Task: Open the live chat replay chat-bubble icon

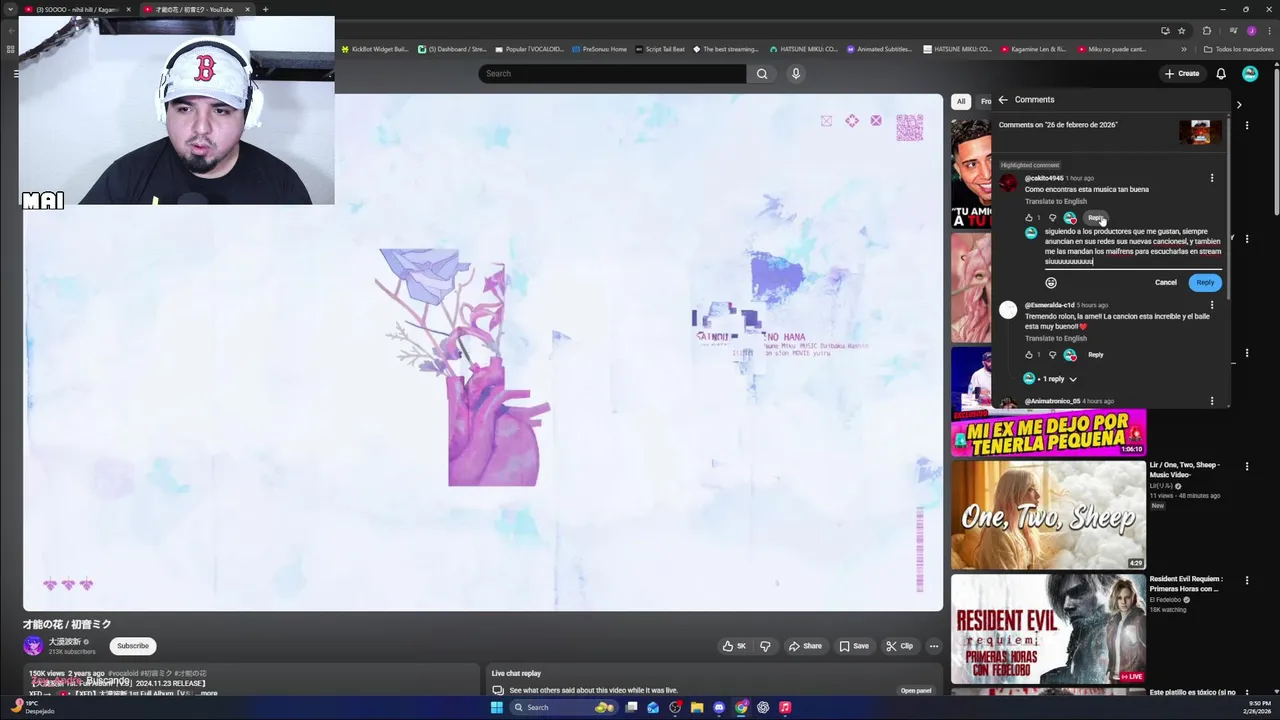Action: click(x=498, y=690)
